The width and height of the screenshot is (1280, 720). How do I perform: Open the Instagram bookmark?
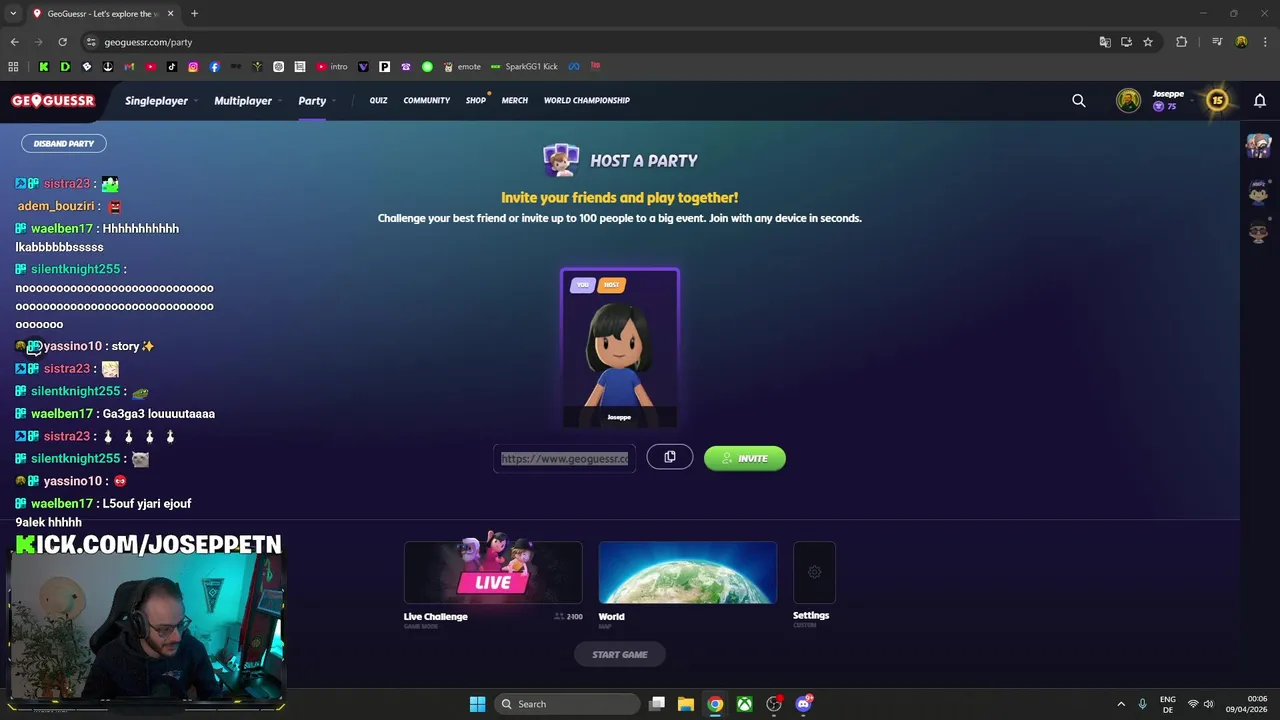point(193,67)
